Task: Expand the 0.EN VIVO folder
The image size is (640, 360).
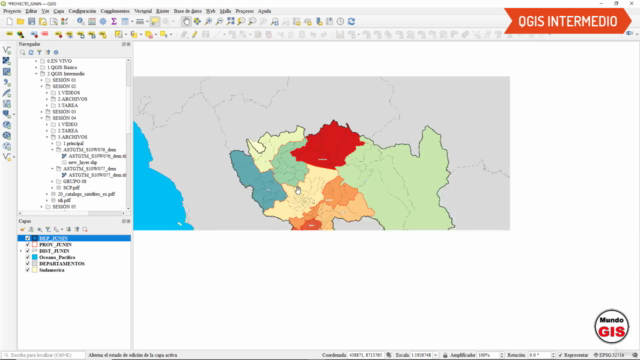Action: click(36, 61)
